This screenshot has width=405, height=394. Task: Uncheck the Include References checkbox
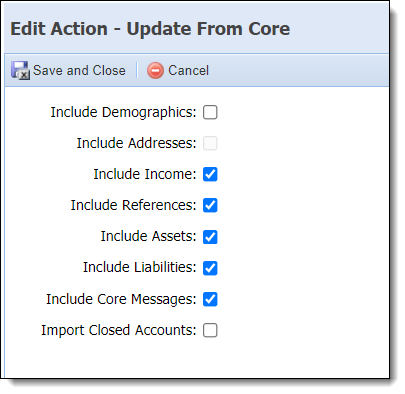pos(210,205)
